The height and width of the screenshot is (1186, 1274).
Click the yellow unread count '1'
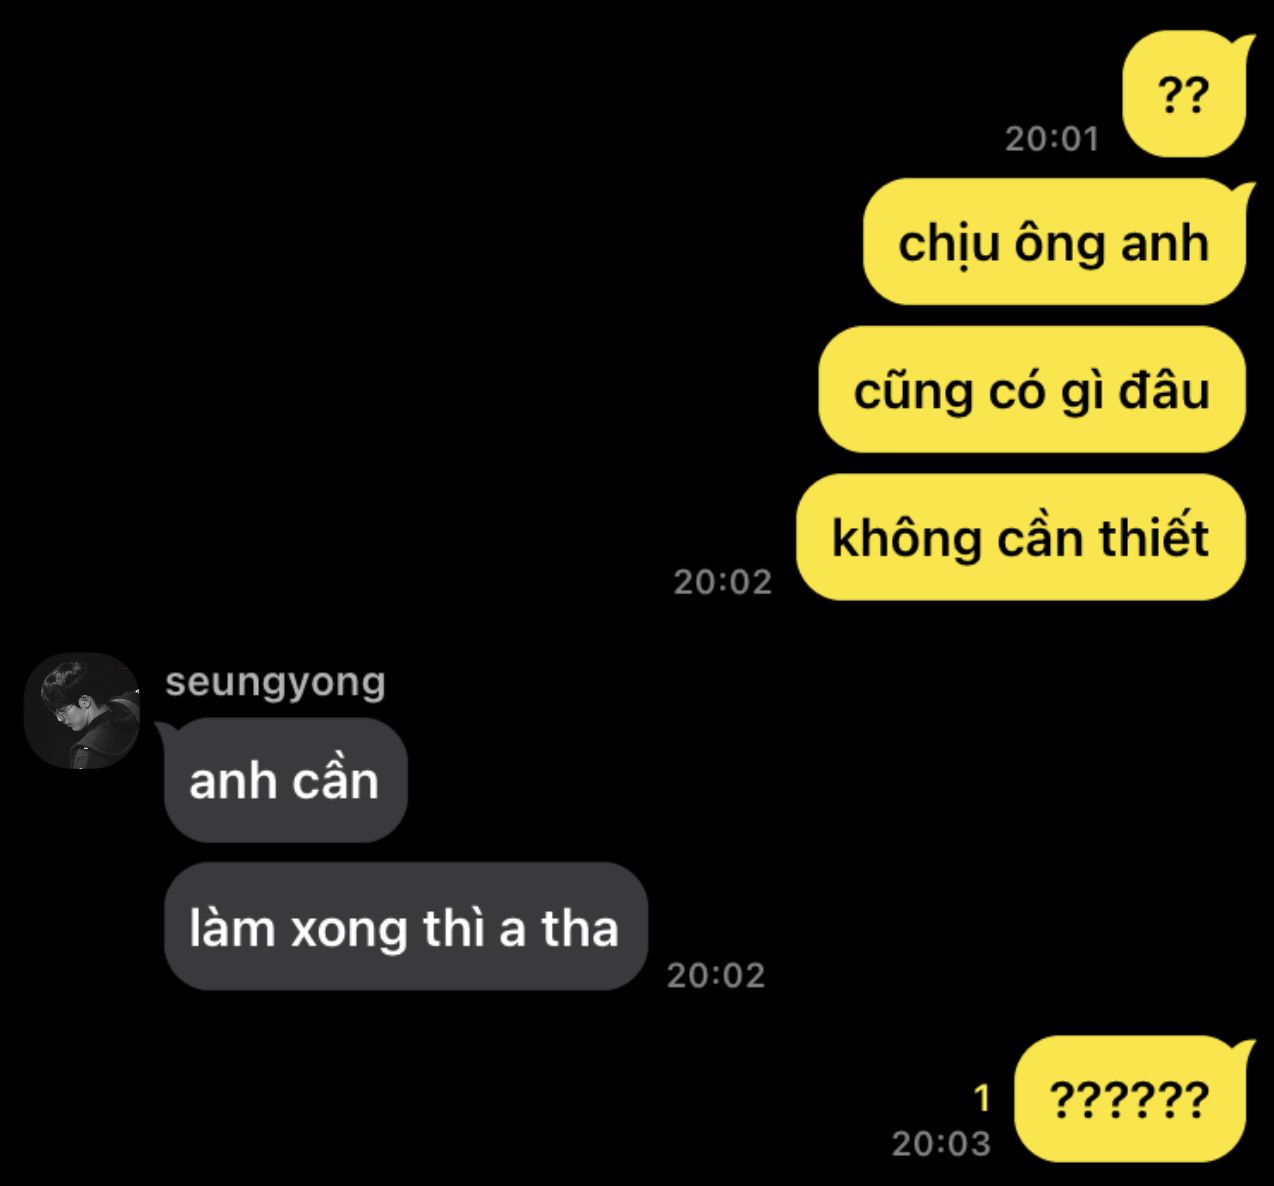(x=982, y=1099)
